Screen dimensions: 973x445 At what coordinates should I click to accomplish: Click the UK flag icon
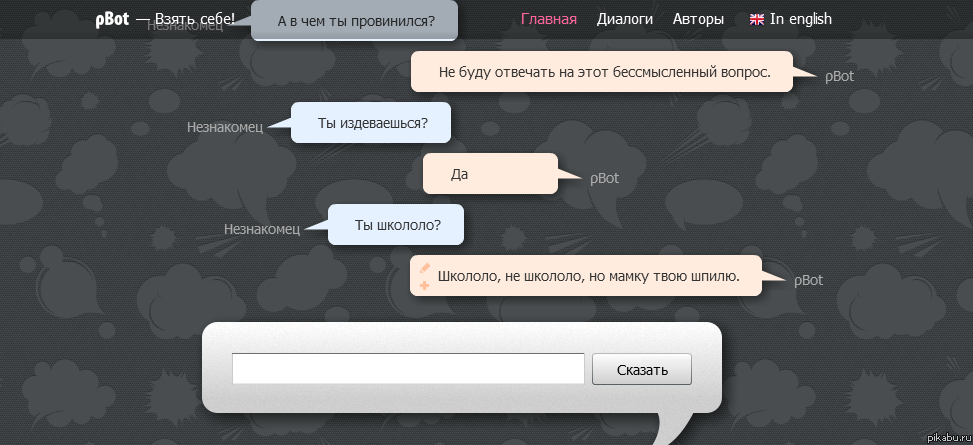(x=756, y=19)
